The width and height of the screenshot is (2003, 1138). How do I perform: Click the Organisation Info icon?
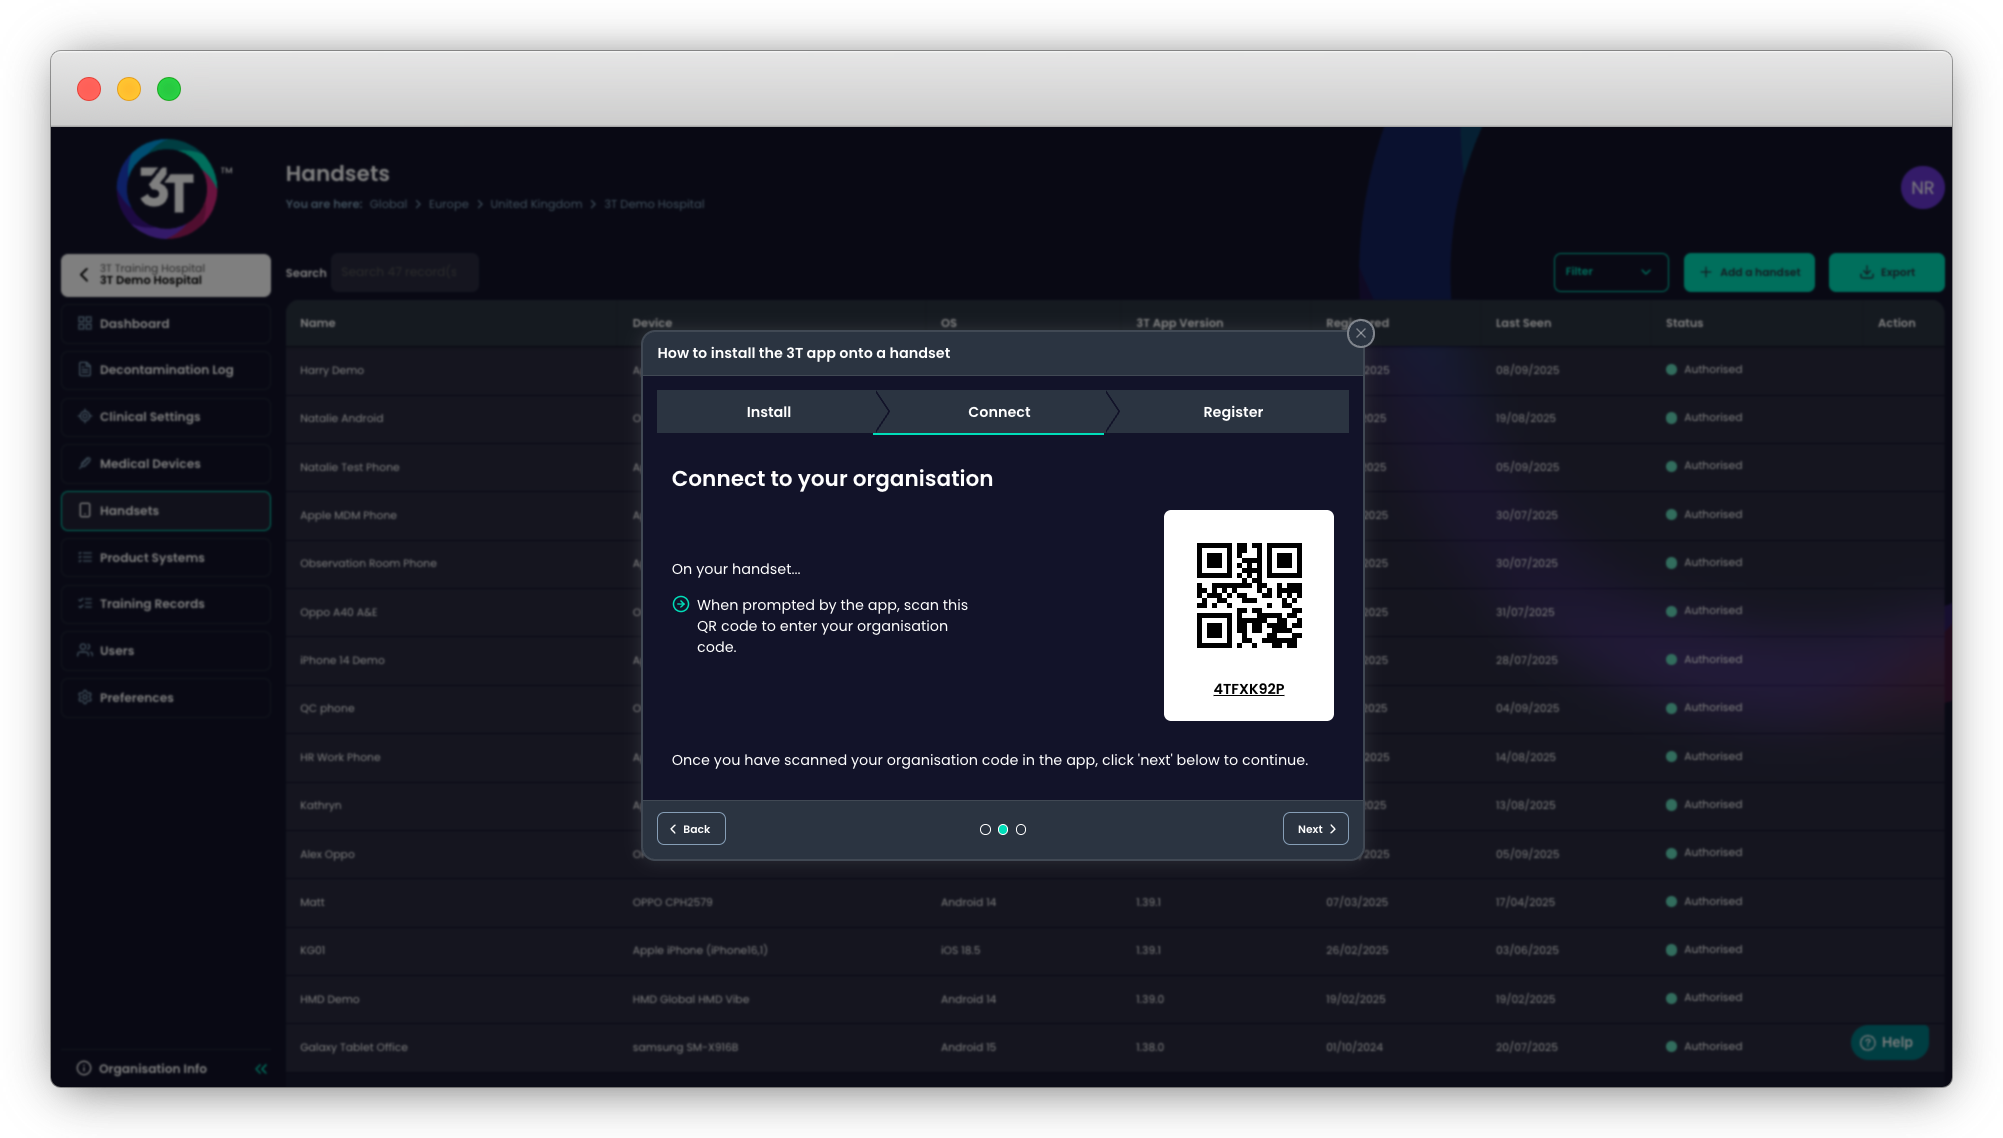point(84,1068)
